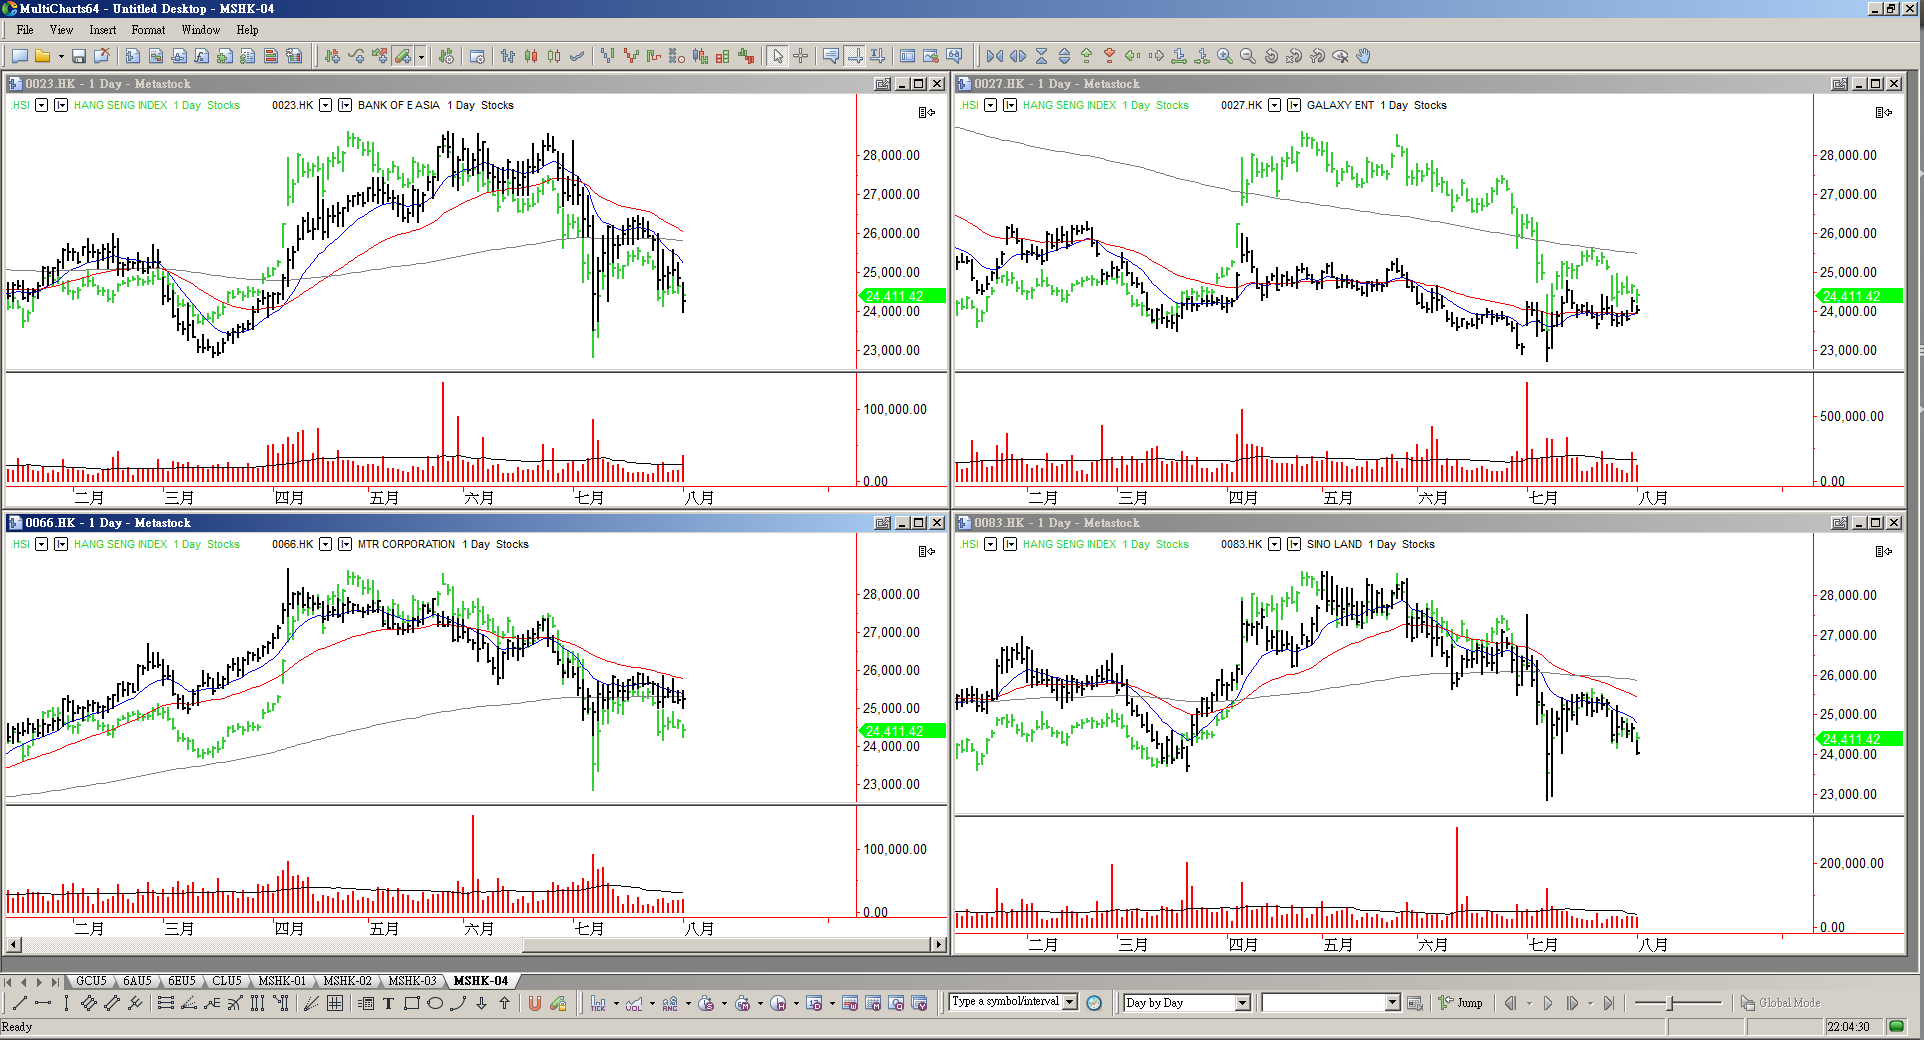Select the Rectangle drawing tool

(x=411, y=1004)
